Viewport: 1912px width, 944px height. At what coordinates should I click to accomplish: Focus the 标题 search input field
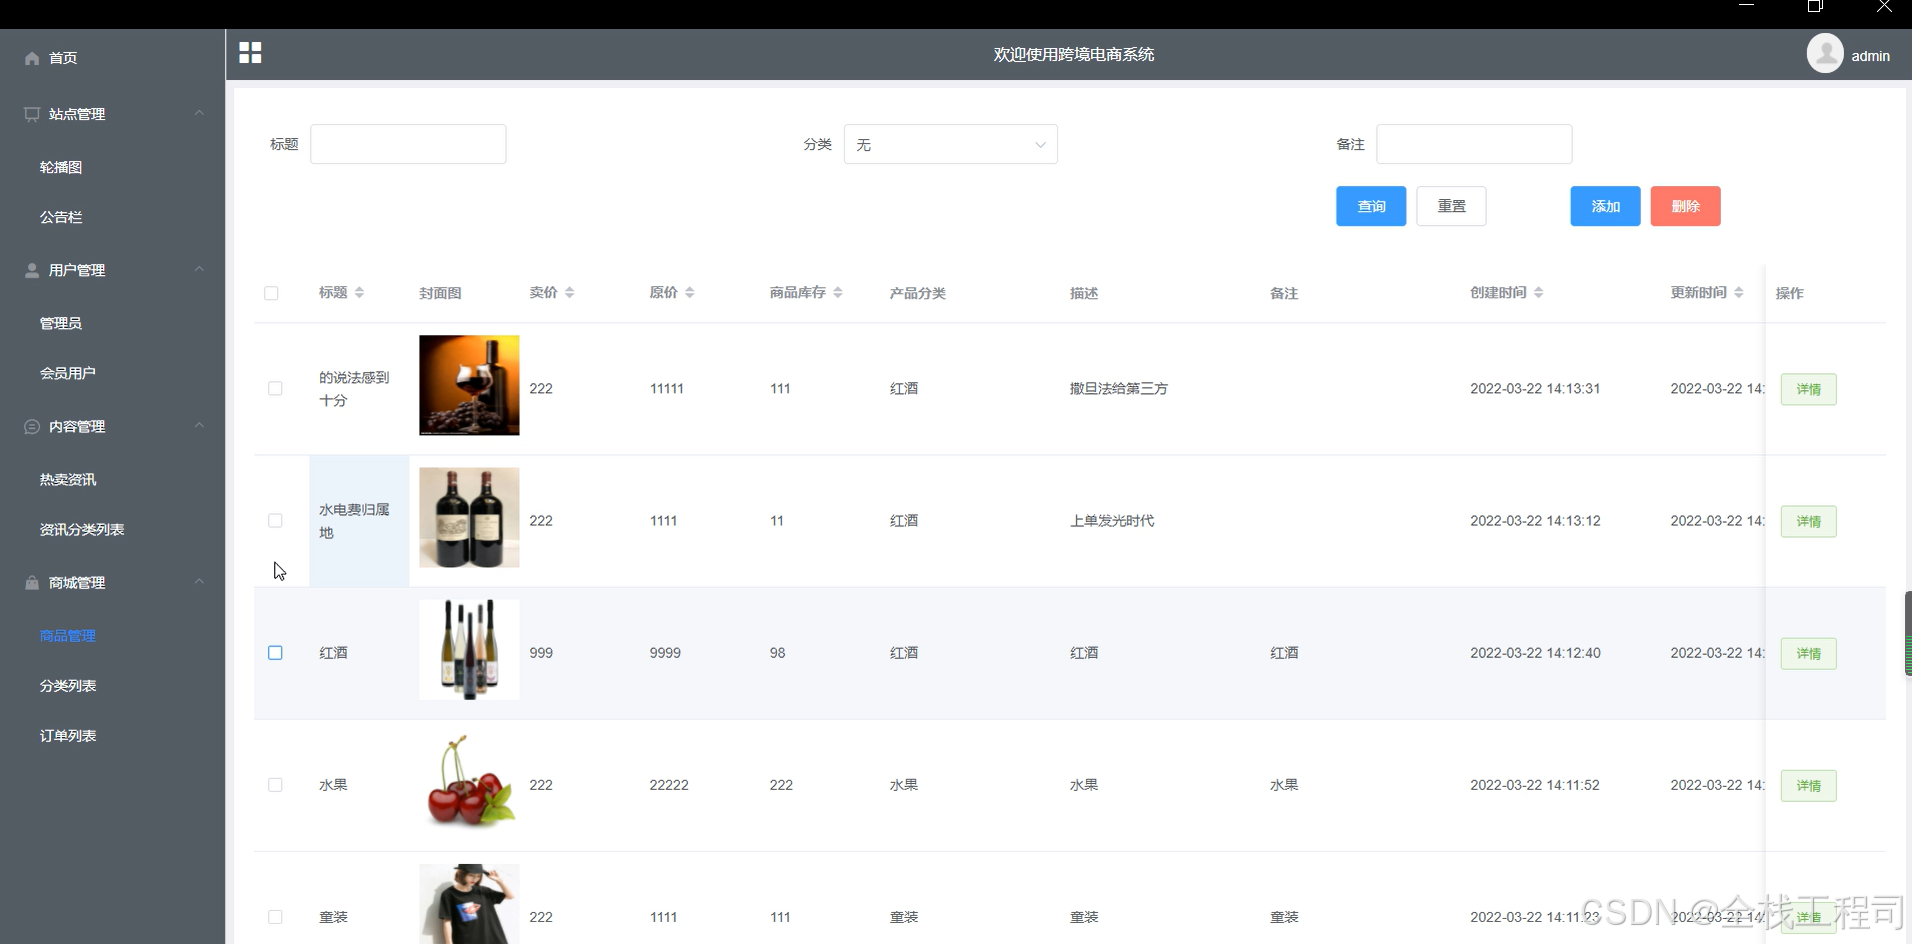point(408,144)
